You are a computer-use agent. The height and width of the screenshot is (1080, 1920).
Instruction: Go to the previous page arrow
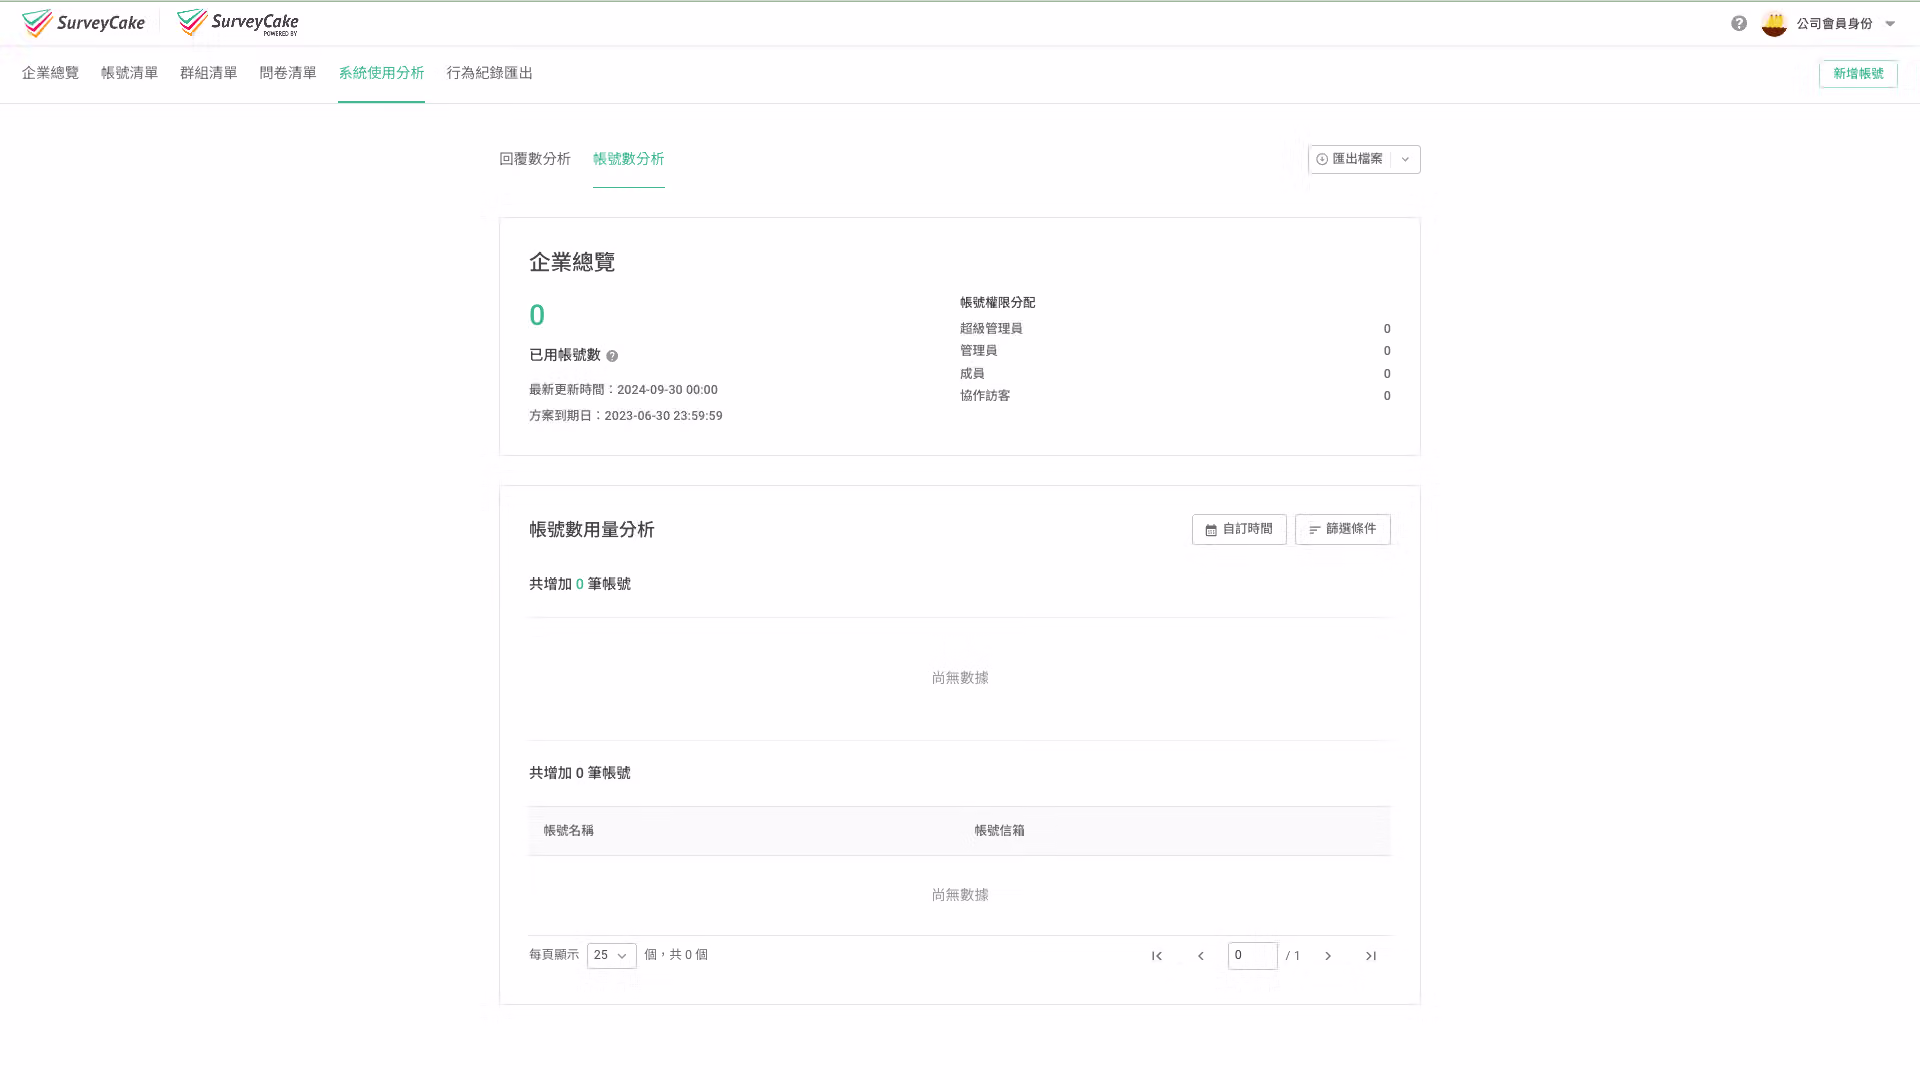pyautogui.click(x=1201, y=956)
